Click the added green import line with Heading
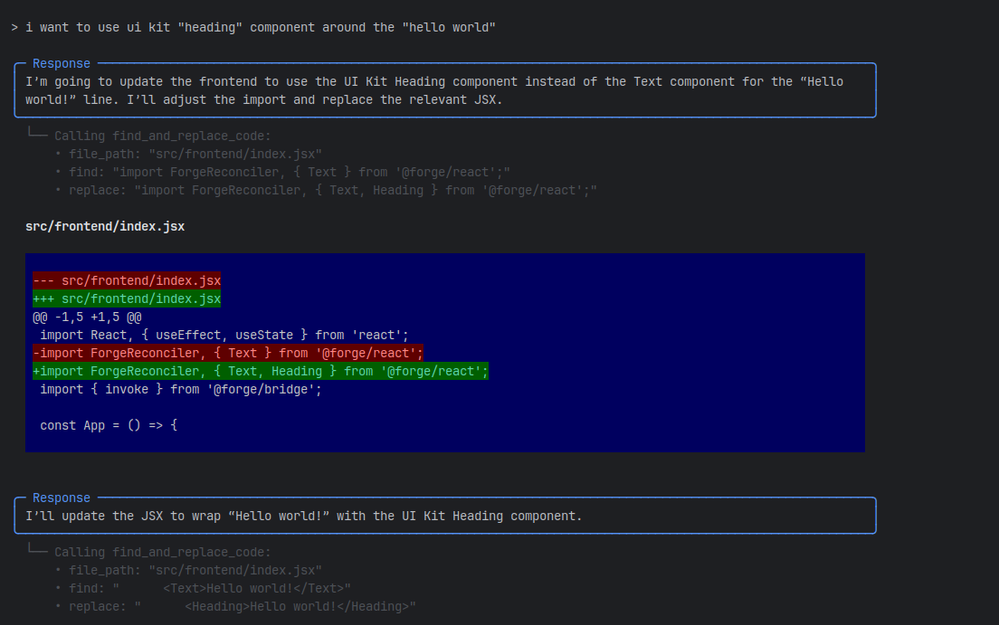Screen dimensions: 999x625 coord(260,371)
